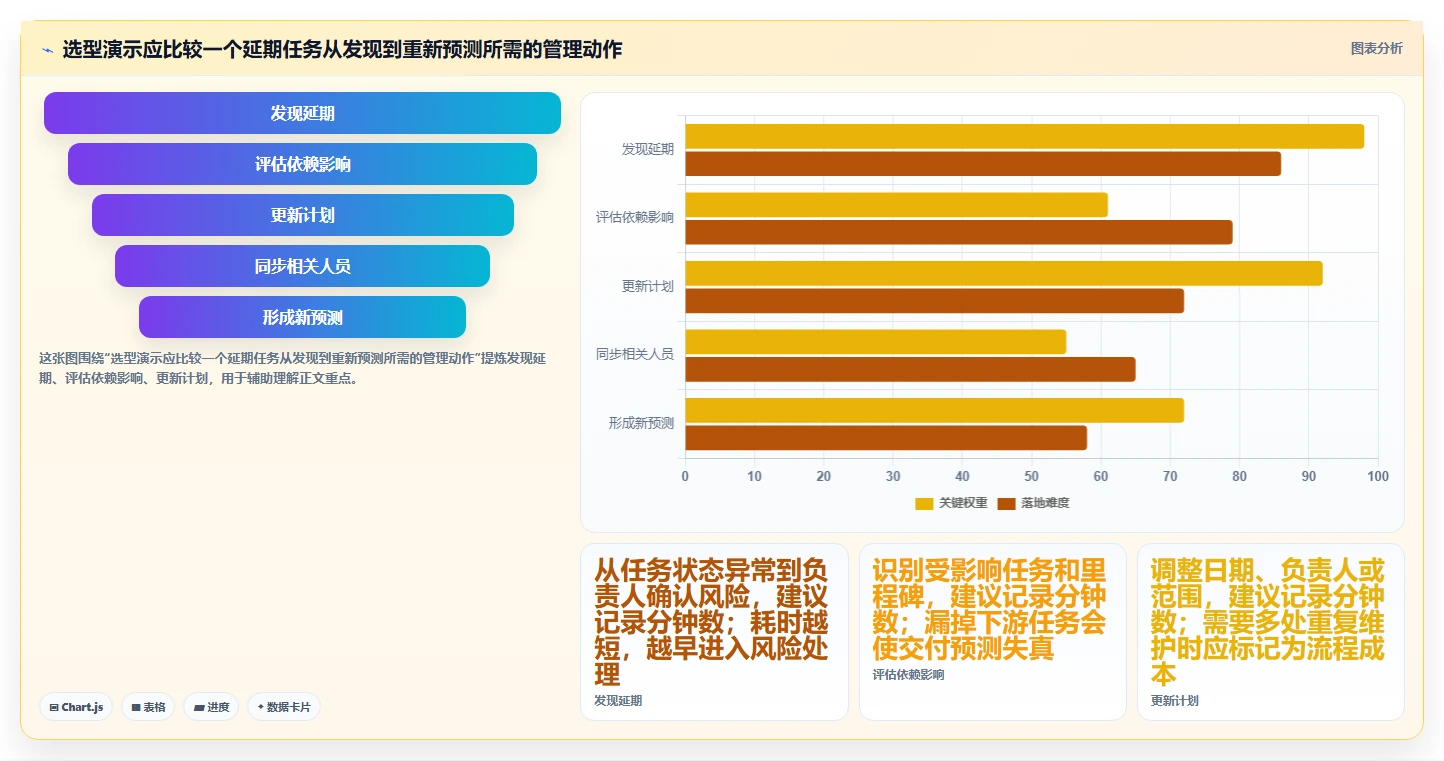1444x761 pixels.
Task: Open the data card starting 从任务状态异常
Action: pyautogui.click(x=714, y=632)
